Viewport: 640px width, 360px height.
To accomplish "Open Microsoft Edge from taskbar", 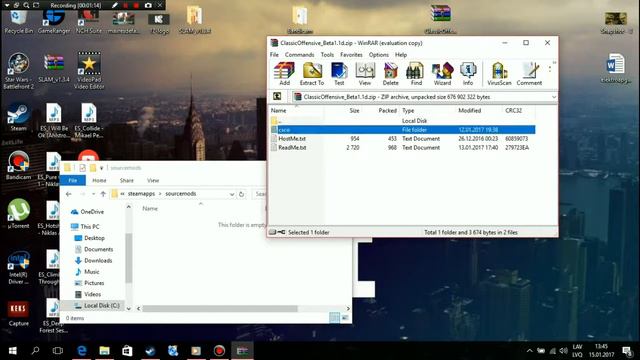I will click(82, 351).
